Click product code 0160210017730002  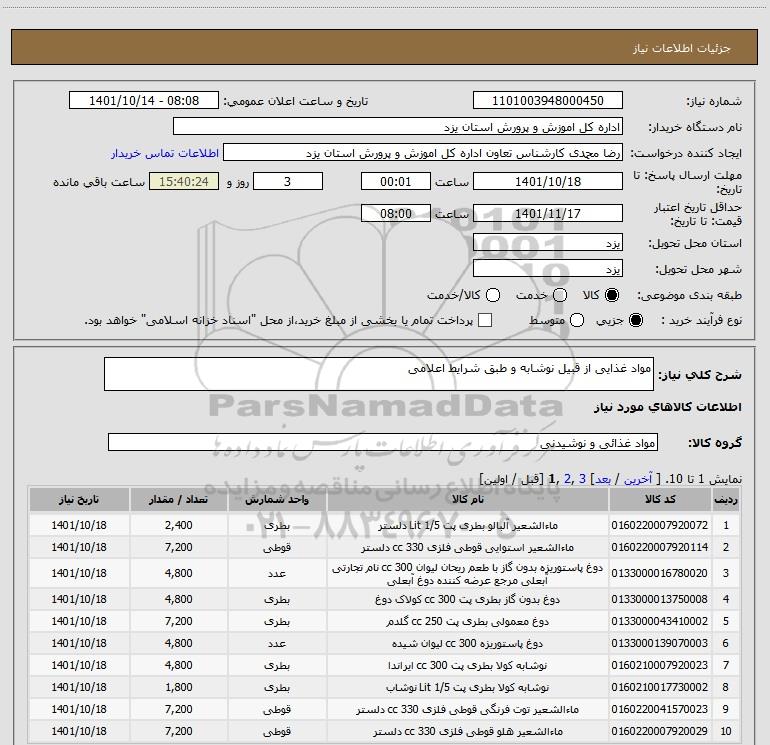click(660, 687)
